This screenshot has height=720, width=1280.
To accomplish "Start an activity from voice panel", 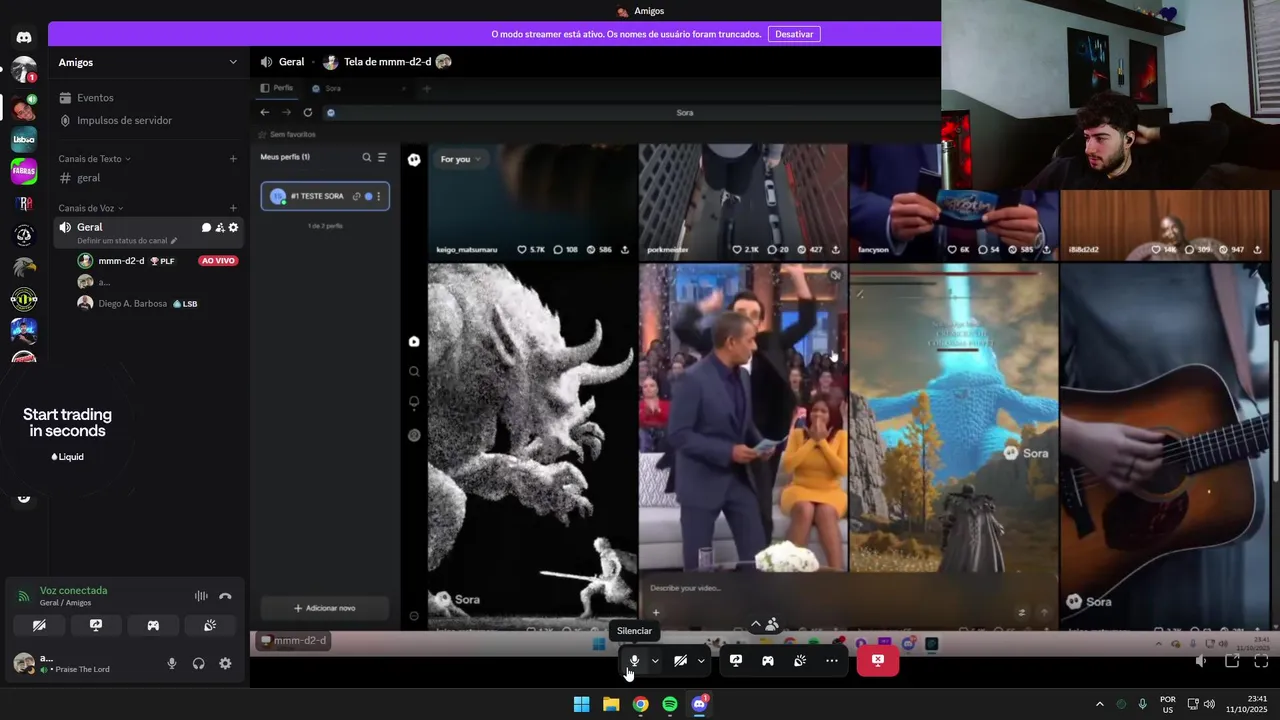I will click(x=153, y=625).
